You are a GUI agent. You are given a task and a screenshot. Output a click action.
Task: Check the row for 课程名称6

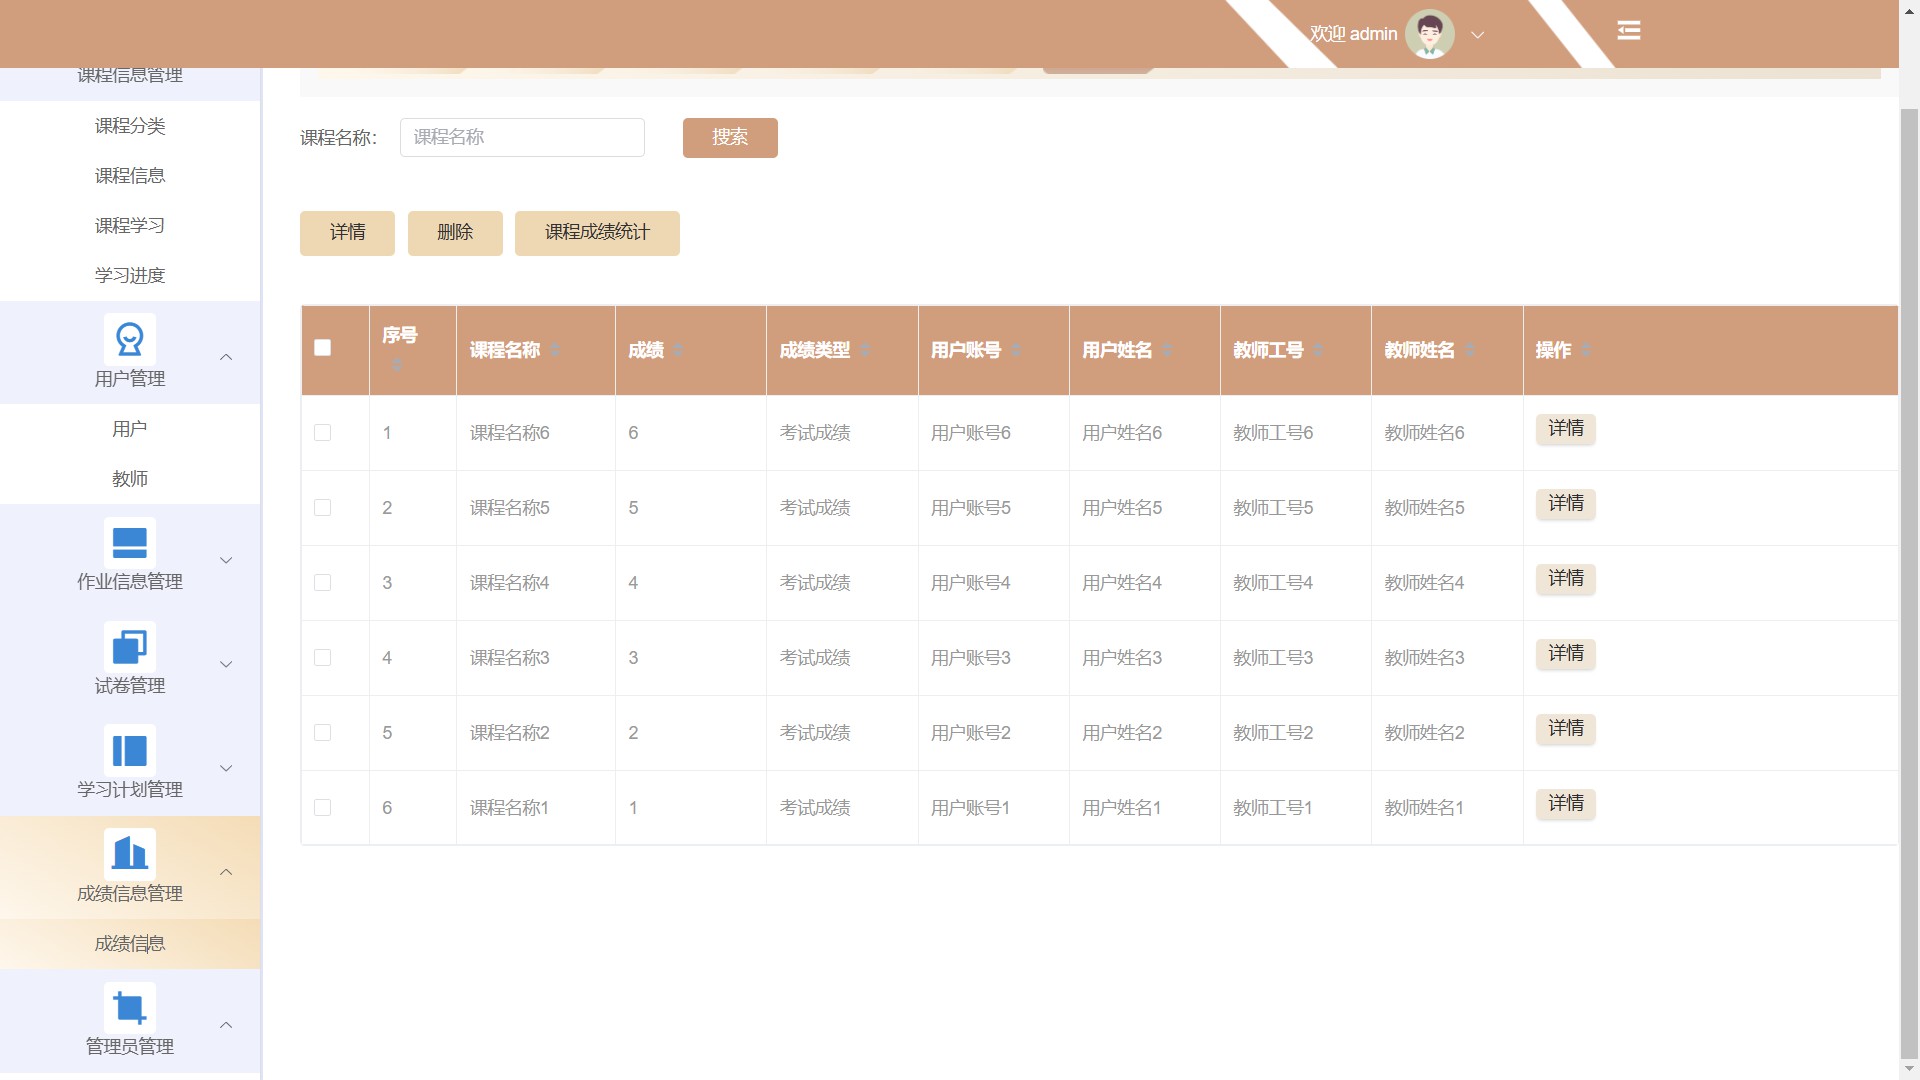click(x=322, y=433)
